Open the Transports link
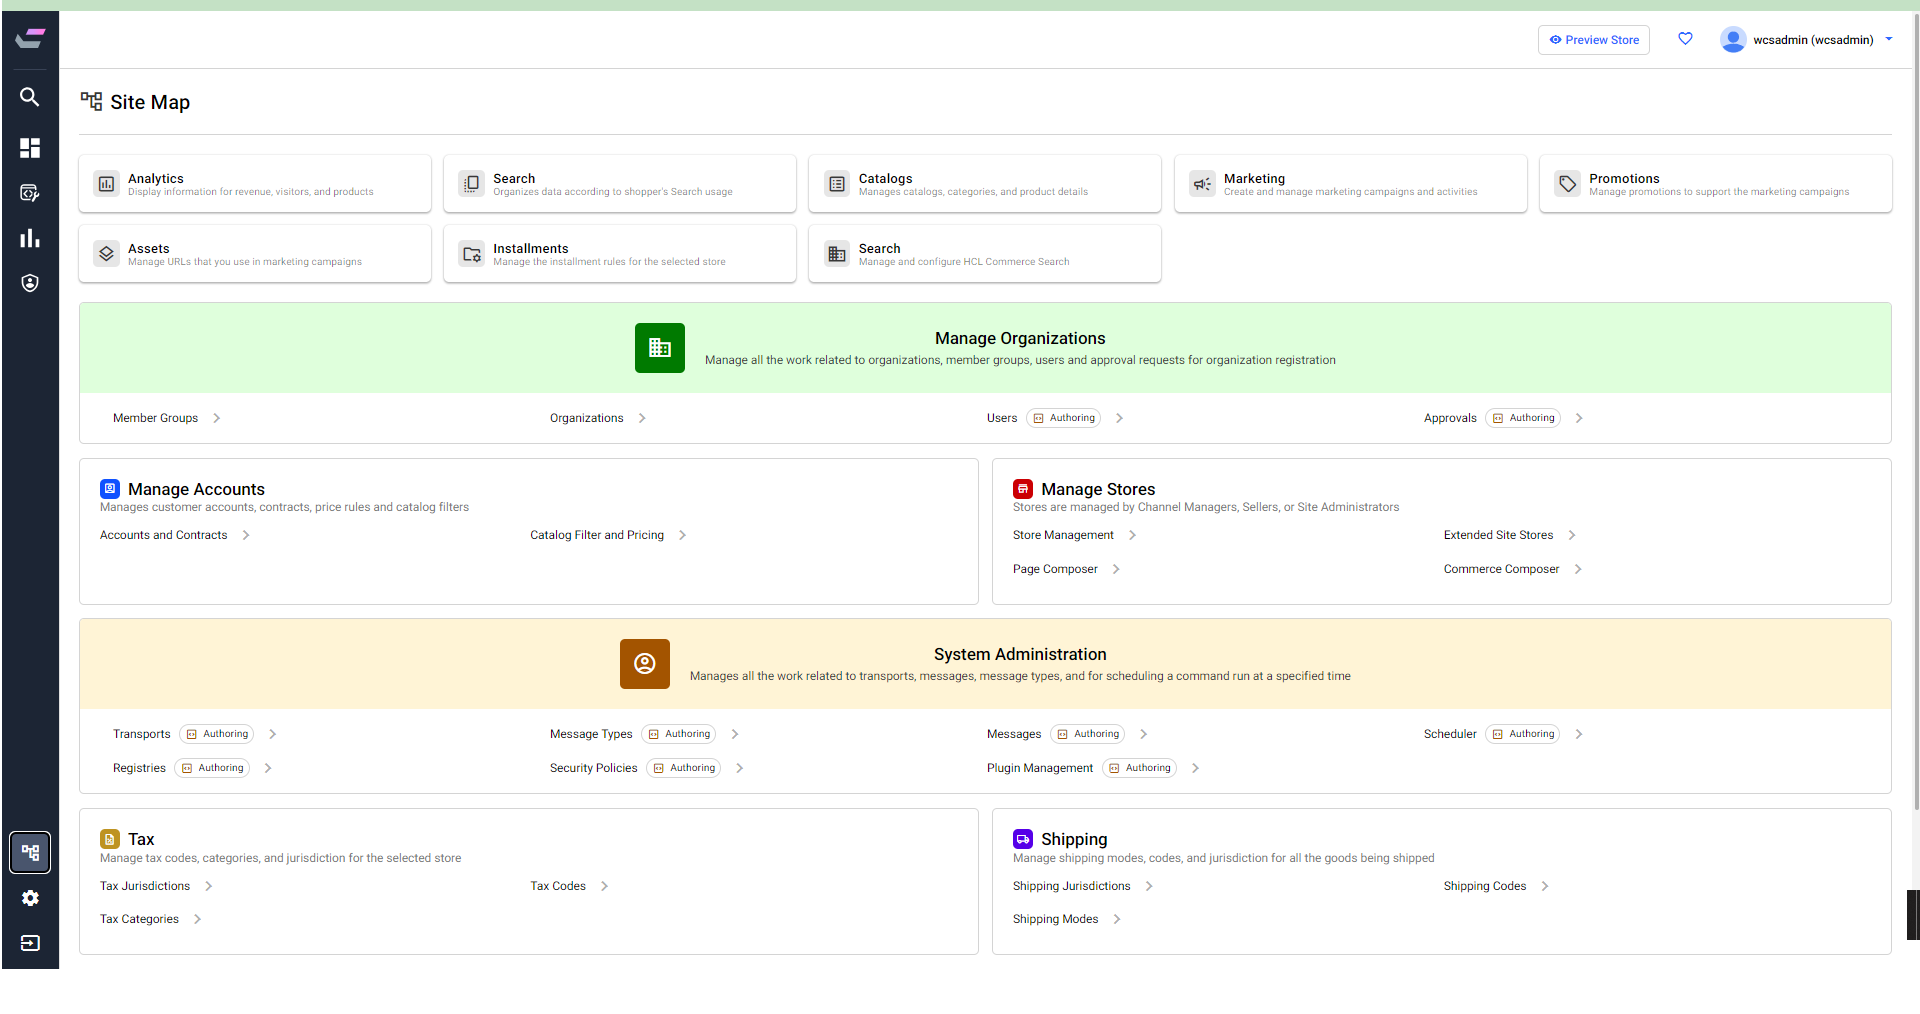Image resolution: width=1920 pixels, height=1014 pixels. [x=142, y=734]
